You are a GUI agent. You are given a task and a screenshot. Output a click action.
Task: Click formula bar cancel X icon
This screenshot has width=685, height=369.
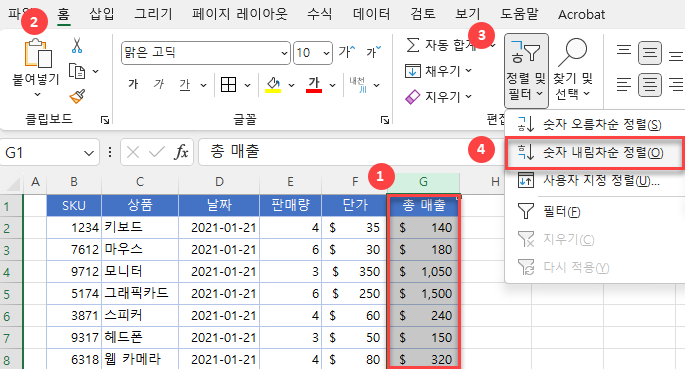coord(133,152)
